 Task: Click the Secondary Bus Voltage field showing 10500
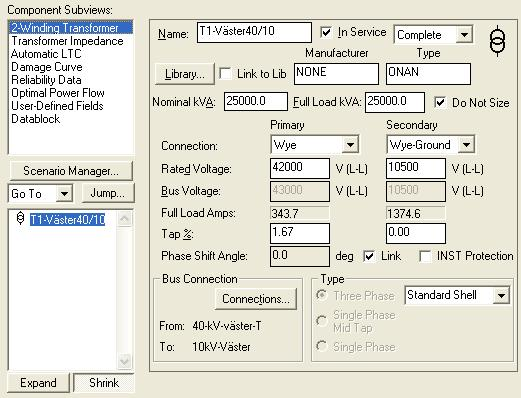[416, 191]
